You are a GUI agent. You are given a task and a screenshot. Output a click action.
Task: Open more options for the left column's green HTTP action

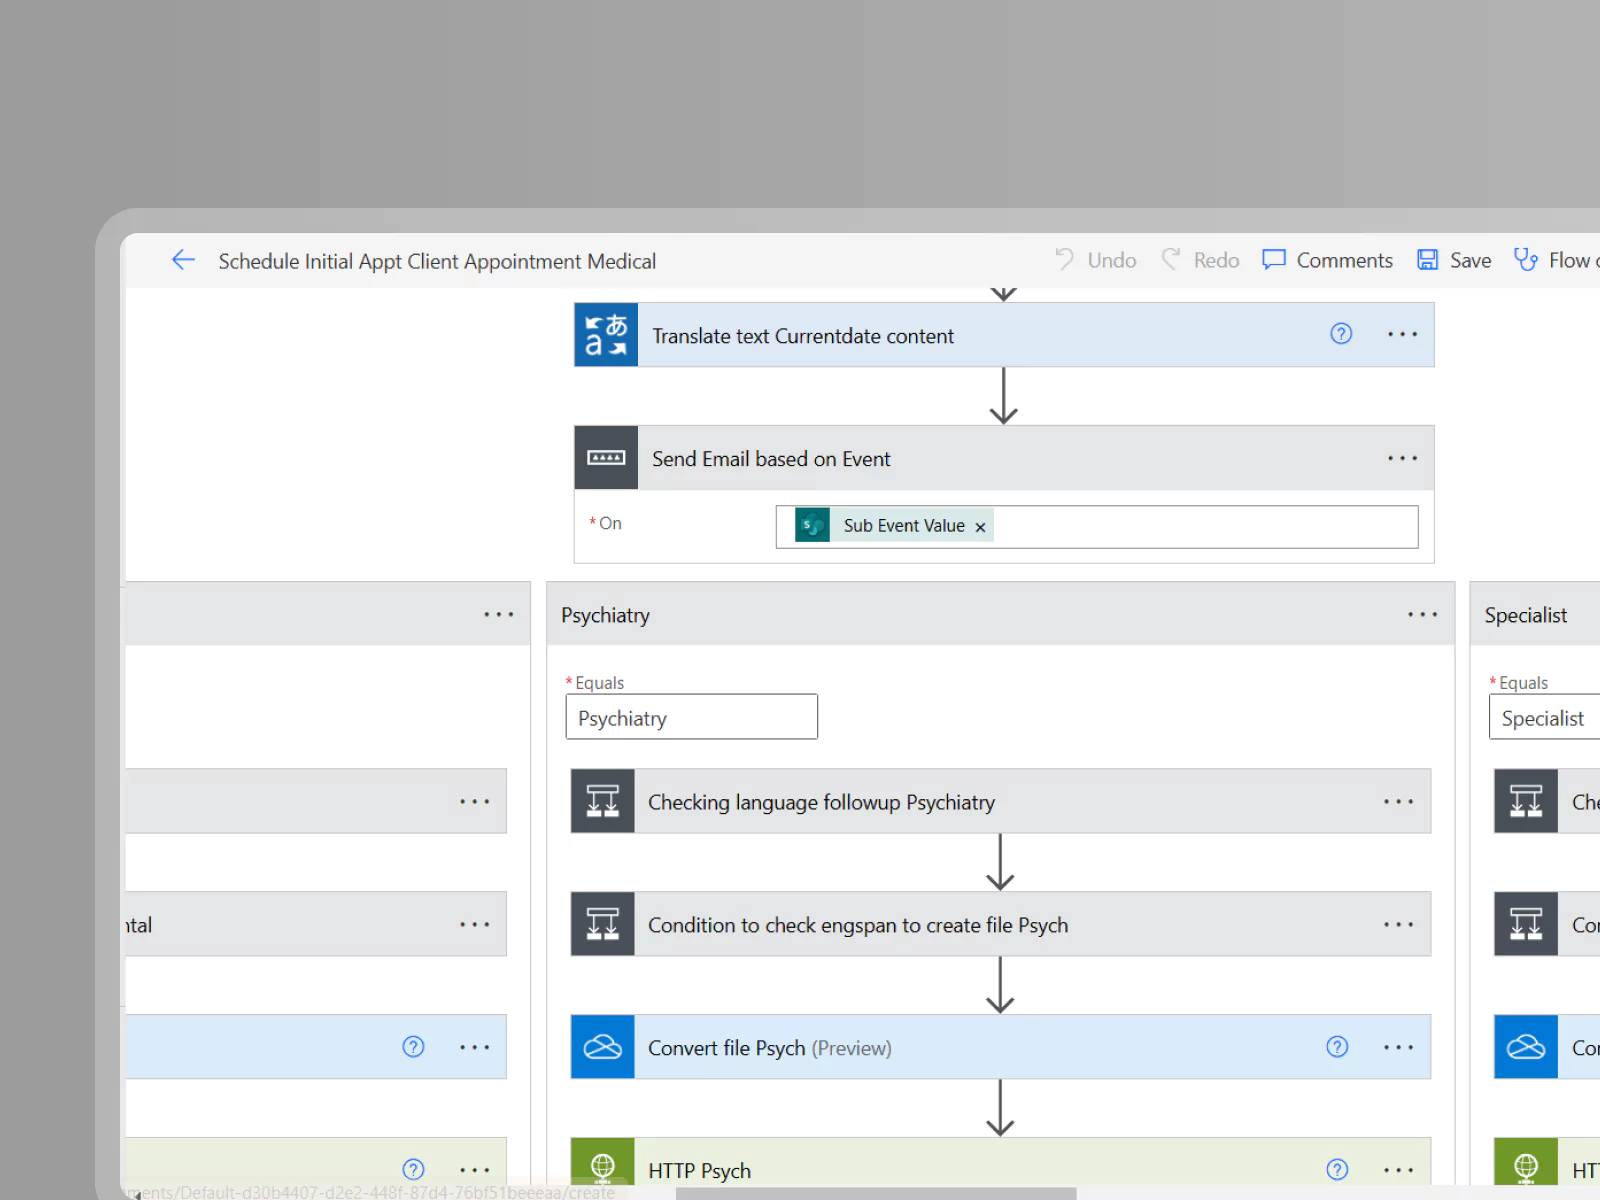tap(474, 1169)
